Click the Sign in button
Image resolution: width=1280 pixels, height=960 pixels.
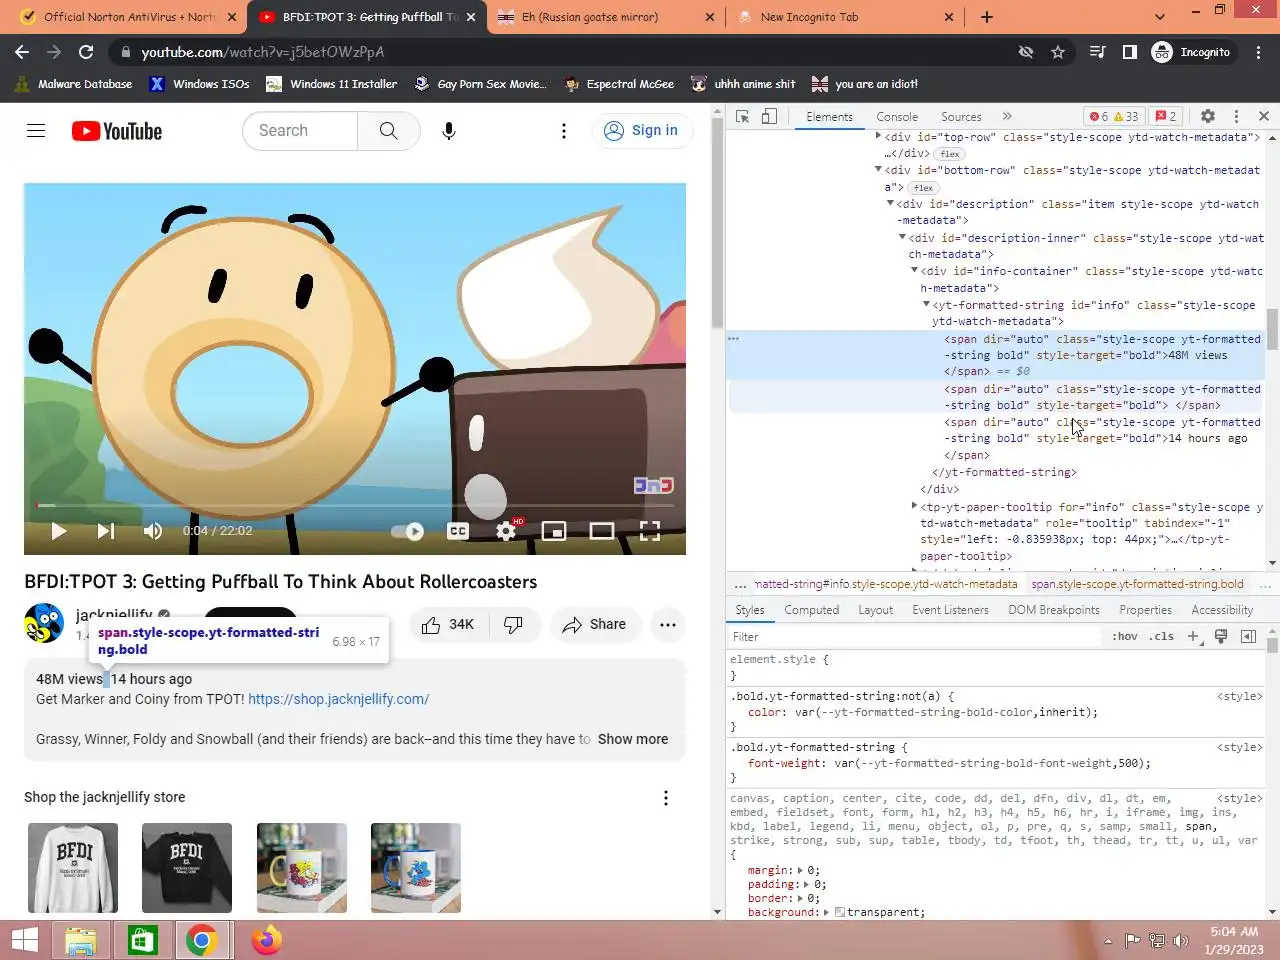click(x=642, y=131)
